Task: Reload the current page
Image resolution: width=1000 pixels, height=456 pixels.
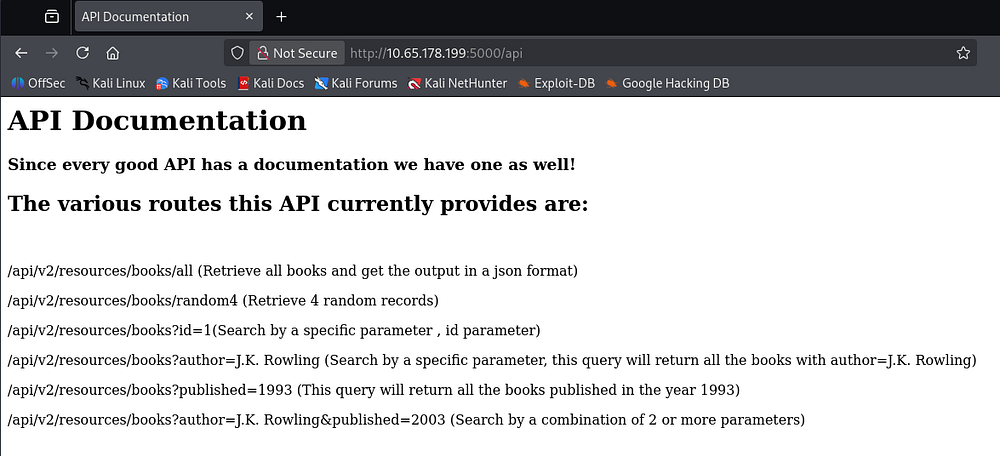Action: pos(83,53)
